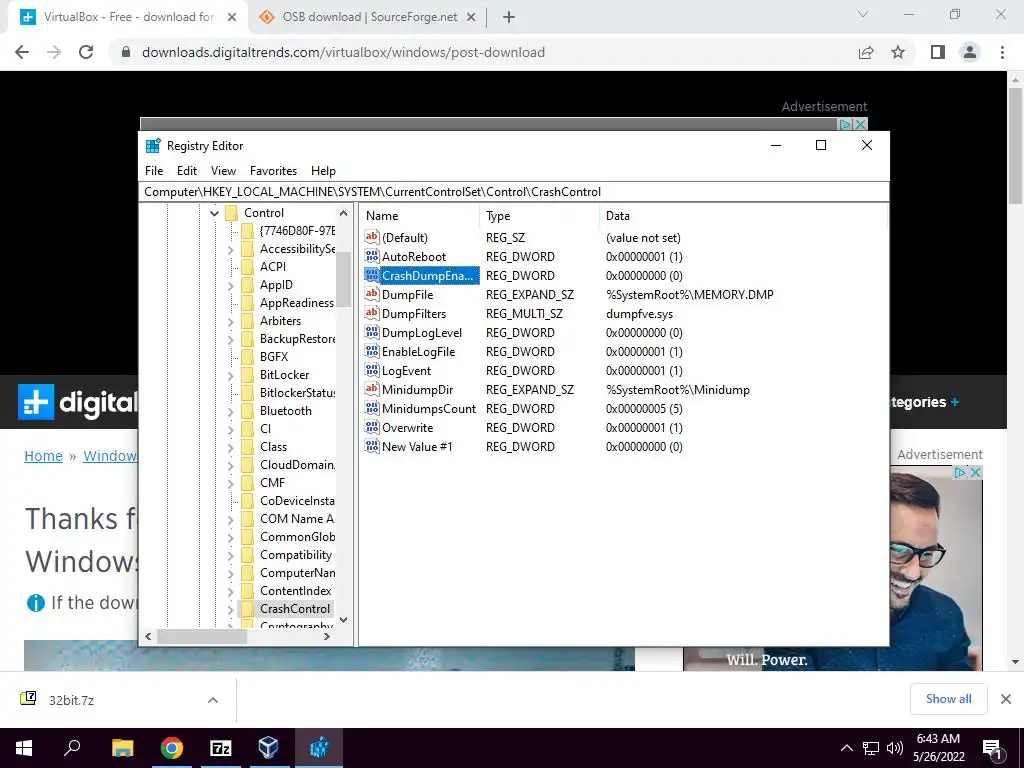
Task: Close the downloads bar
Action: coord(1006,699)
